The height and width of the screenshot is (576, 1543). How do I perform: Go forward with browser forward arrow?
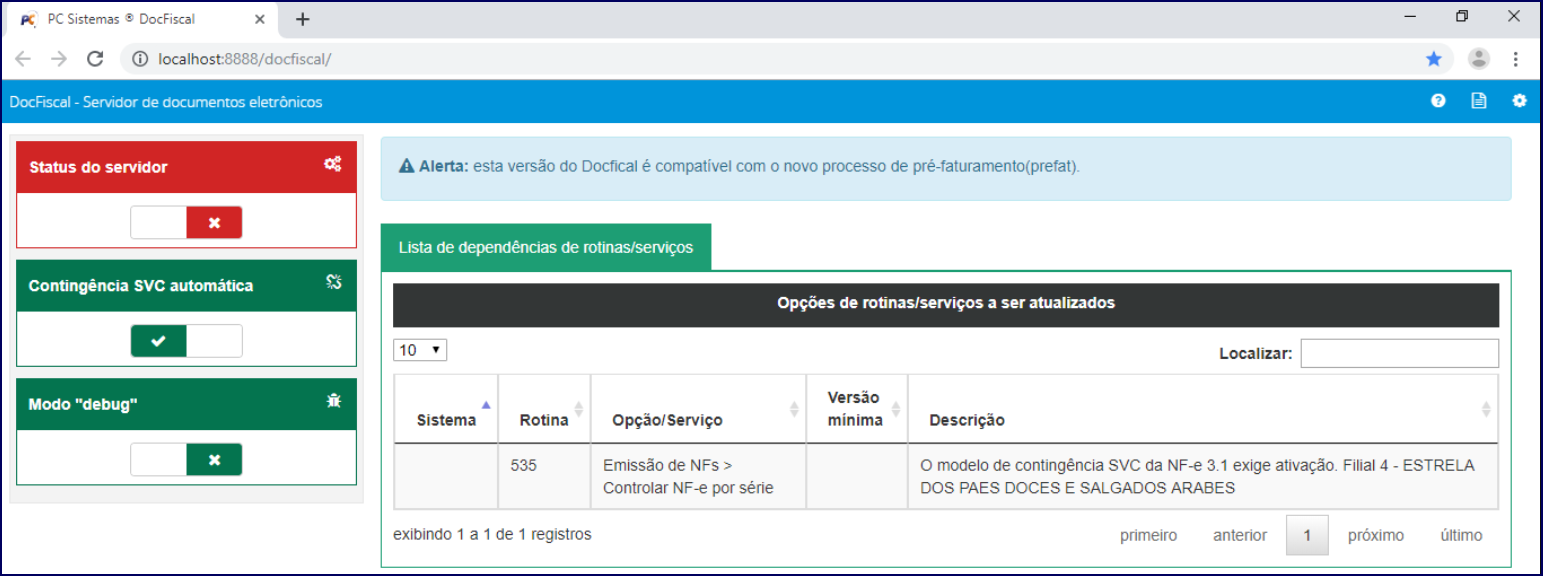coord(59,59)
